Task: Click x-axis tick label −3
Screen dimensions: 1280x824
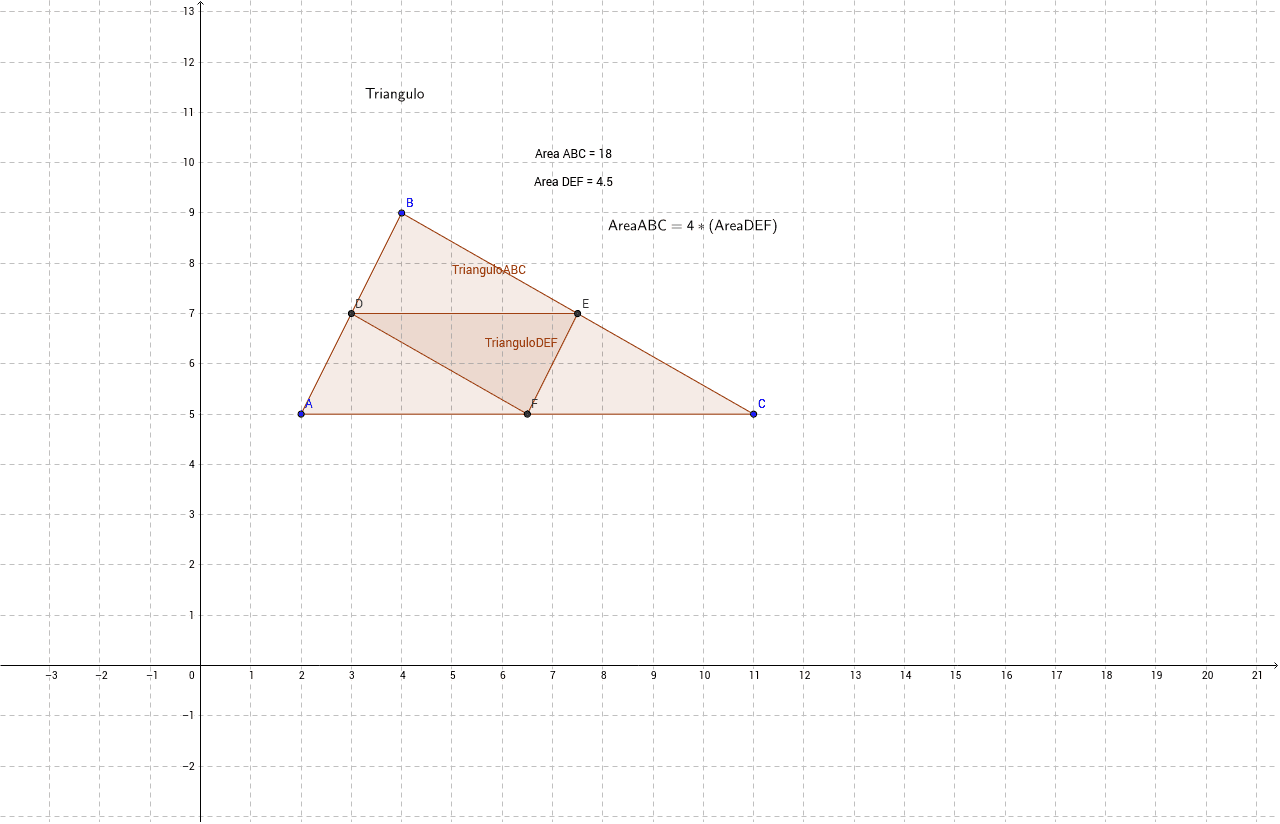Action: pyautogui.click(x=51, y=676)
